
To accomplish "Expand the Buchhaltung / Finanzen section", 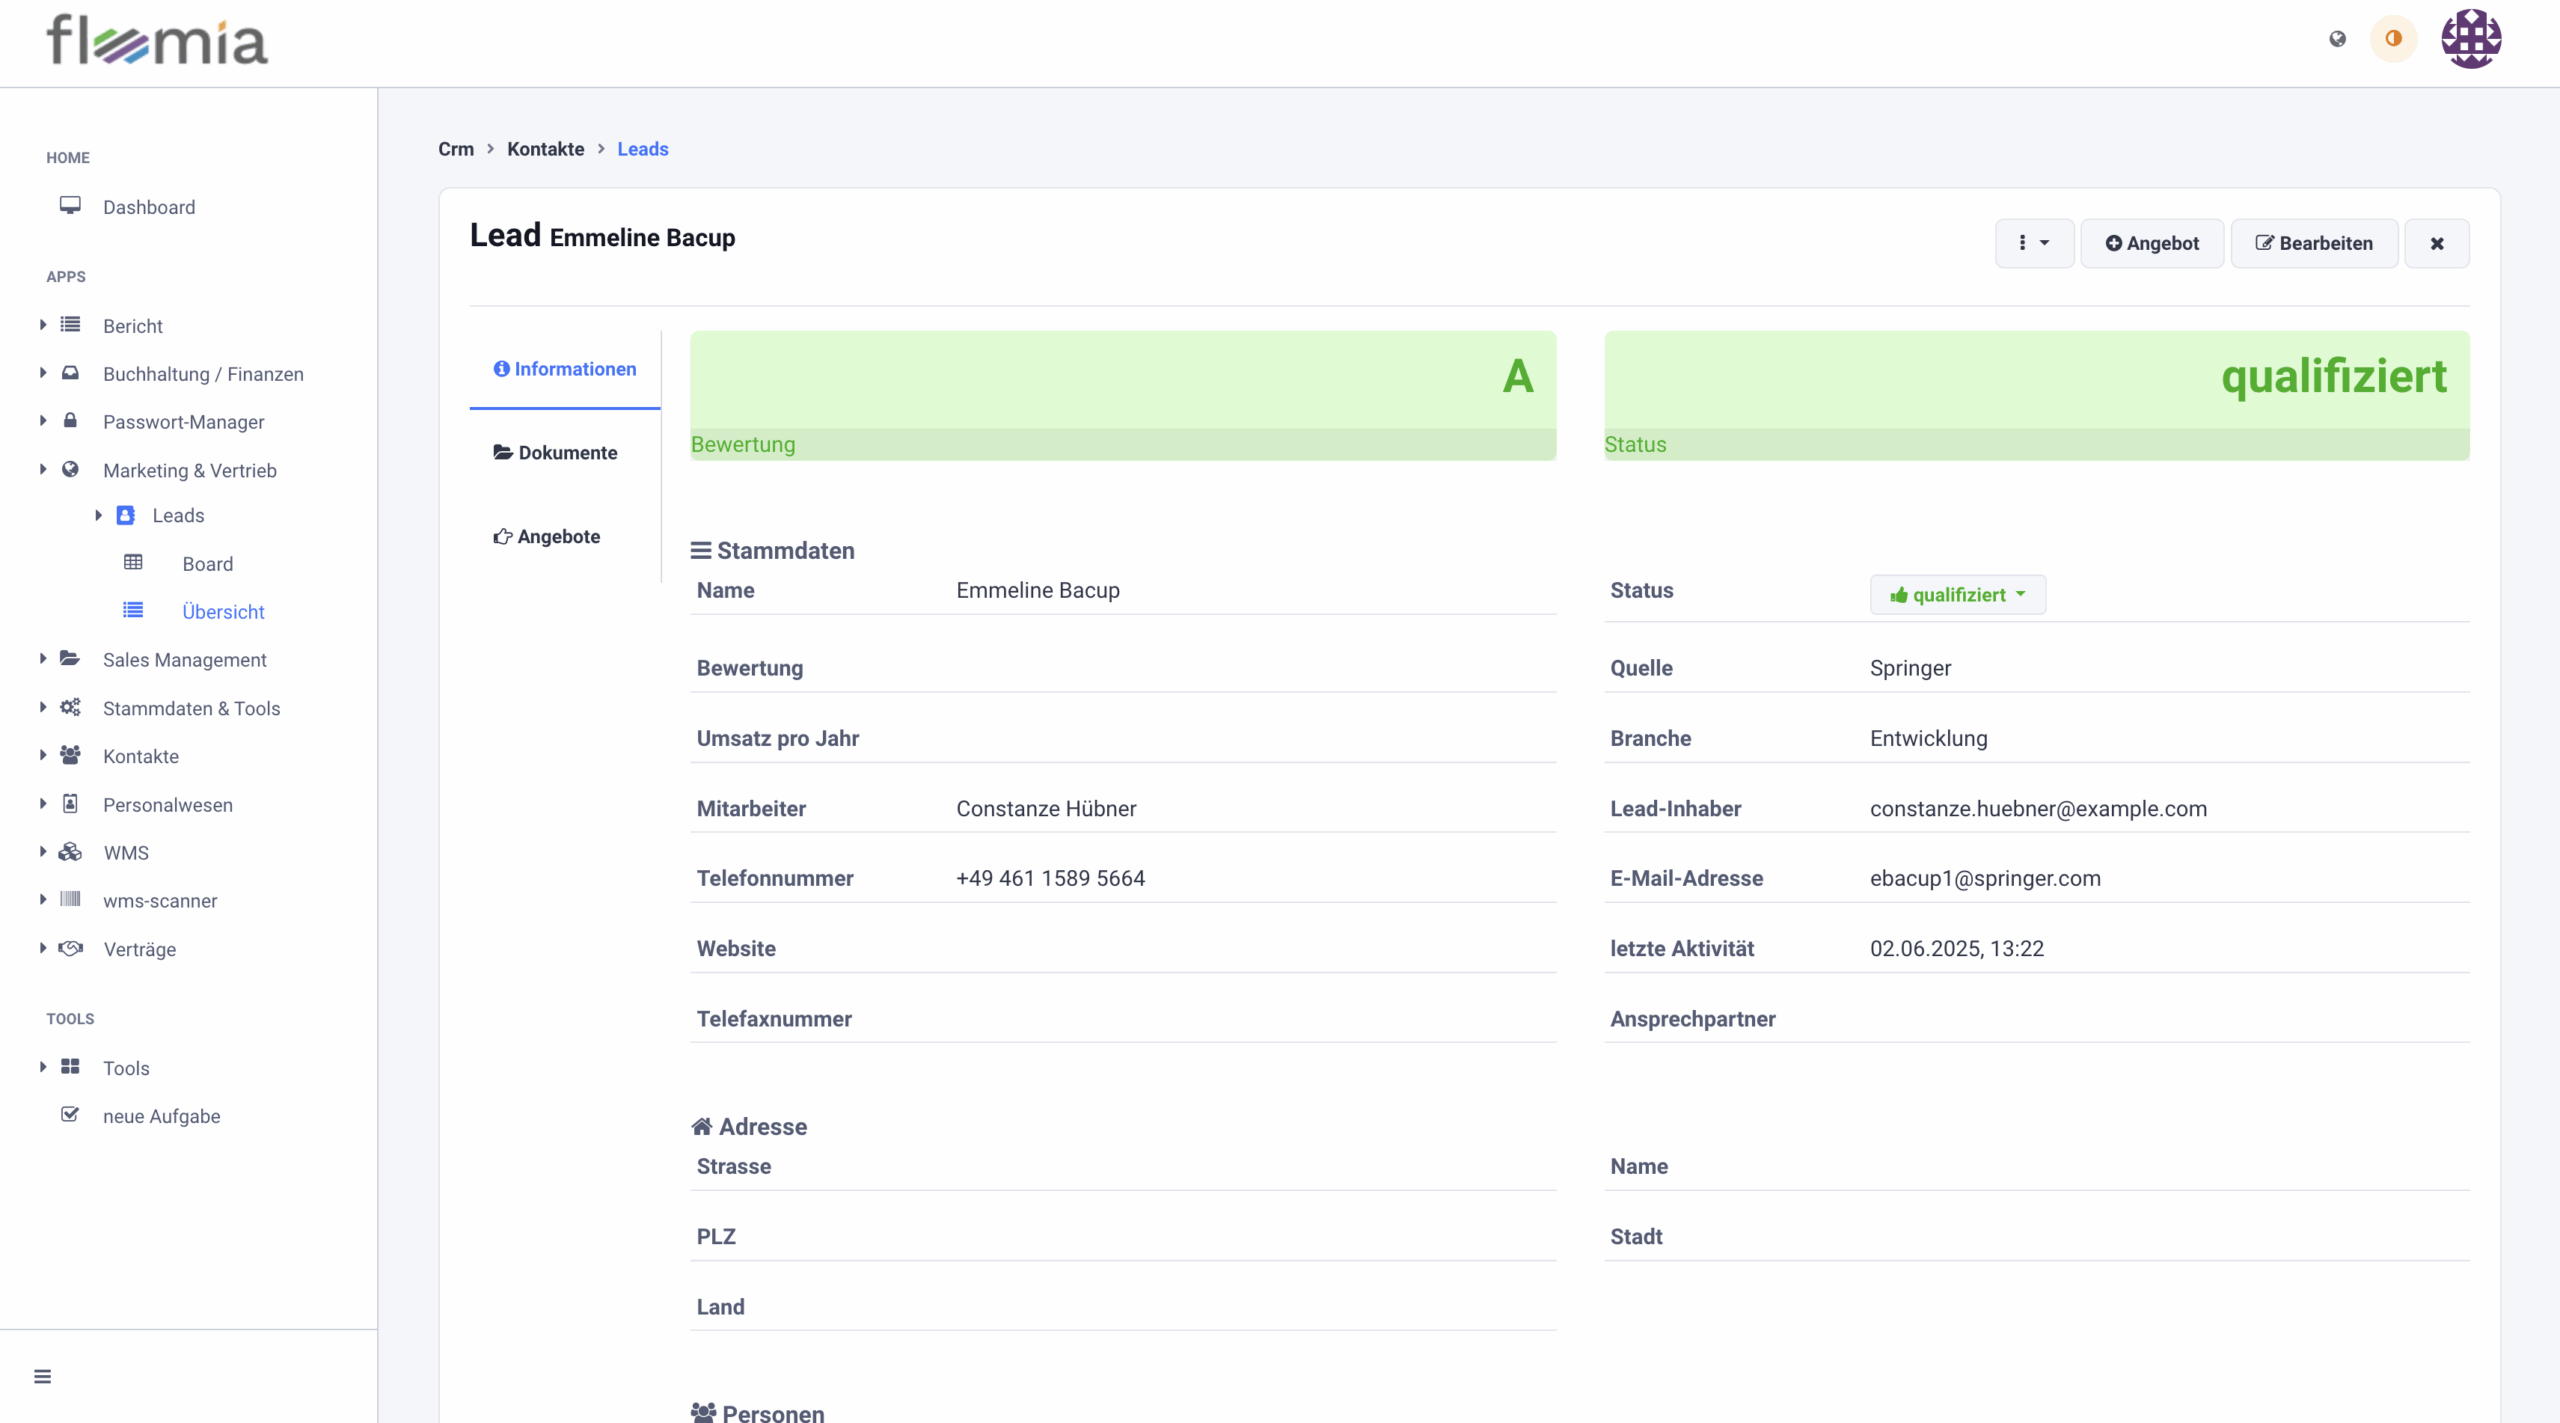I will point(43,373).
